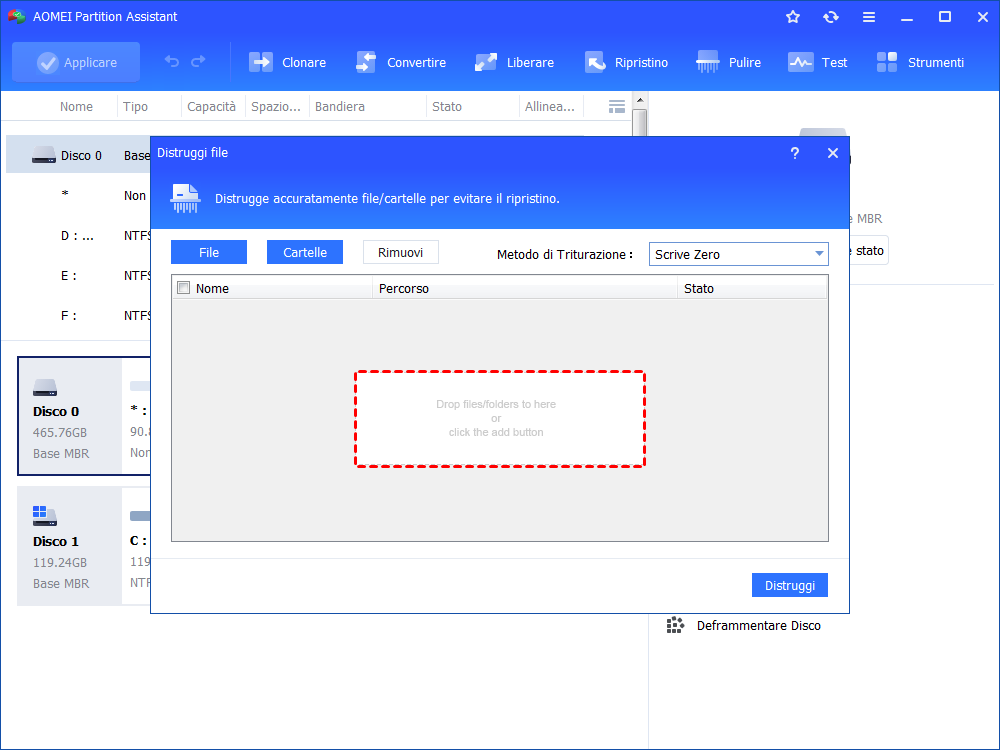Sort by the Bandiera column header

pos(340,107)
